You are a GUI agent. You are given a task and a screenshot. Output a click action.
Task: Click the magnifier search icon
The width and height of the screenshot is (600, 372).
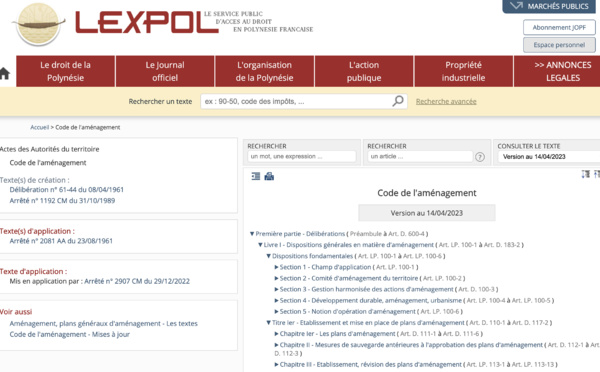(x=398, y=101)
